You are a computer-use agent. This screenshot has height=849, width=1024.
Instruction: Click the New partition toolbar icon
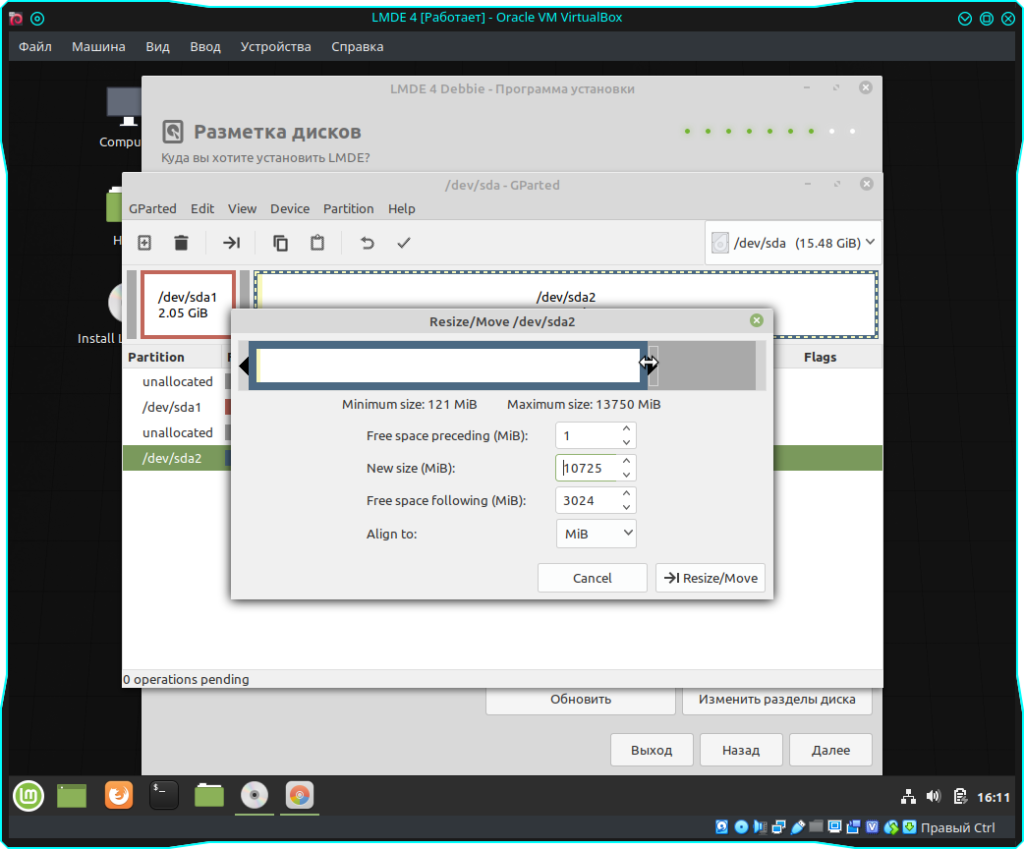click(x=144, y=243)
